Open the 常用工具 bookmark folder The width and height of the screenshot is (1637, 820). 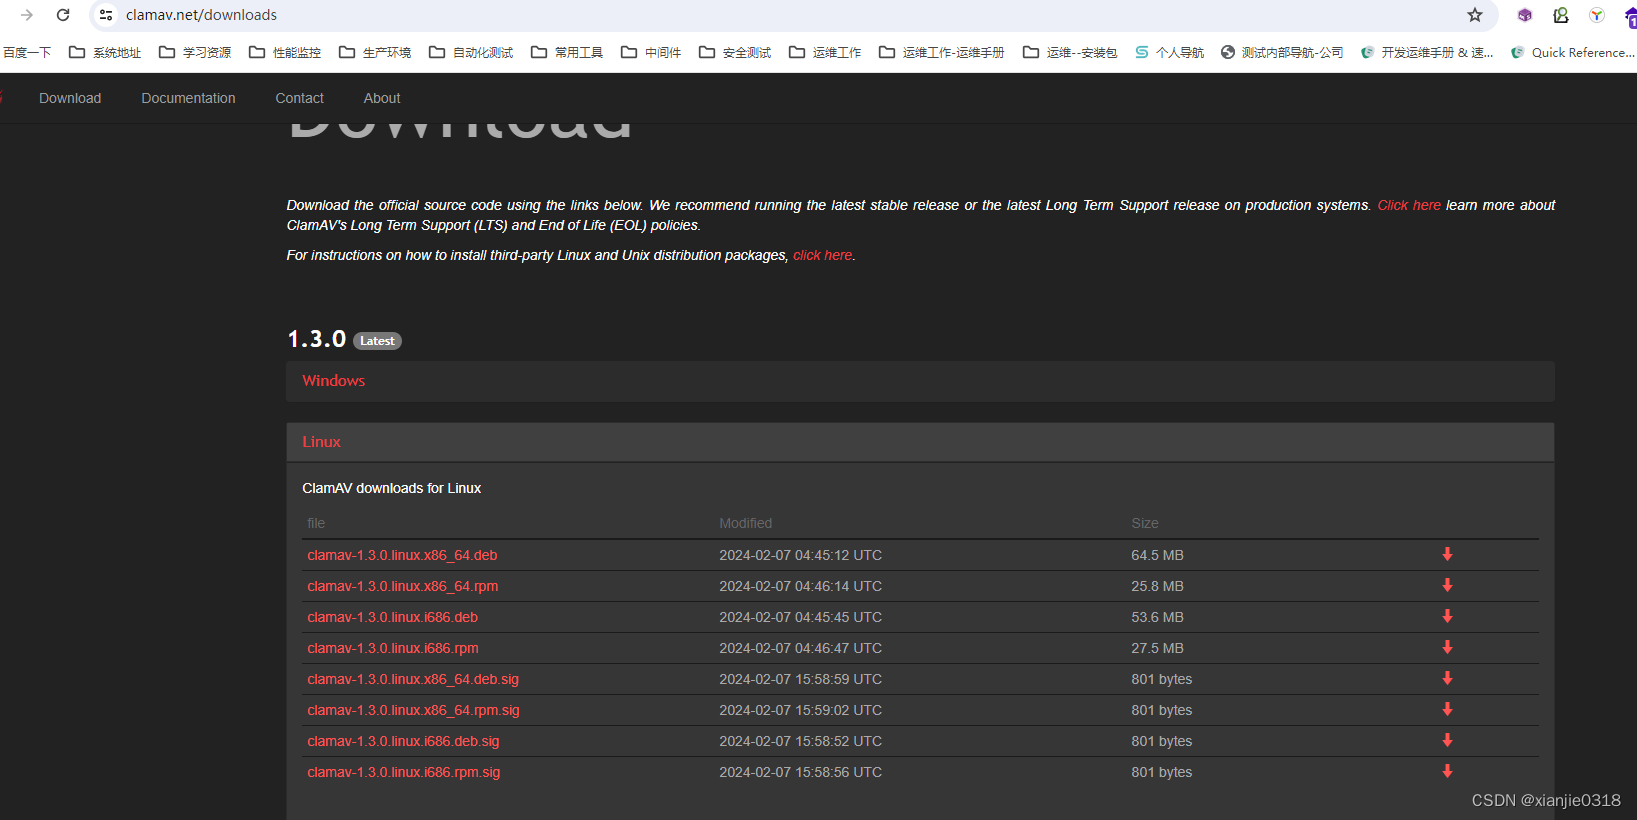pyautogui.click(x=567, y=52)
